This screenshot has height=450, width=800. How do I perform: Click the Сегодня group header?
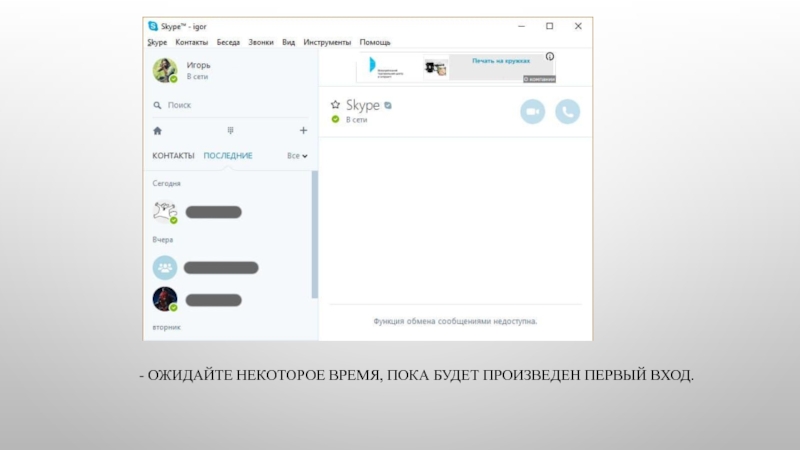click(x=166, y=183)
